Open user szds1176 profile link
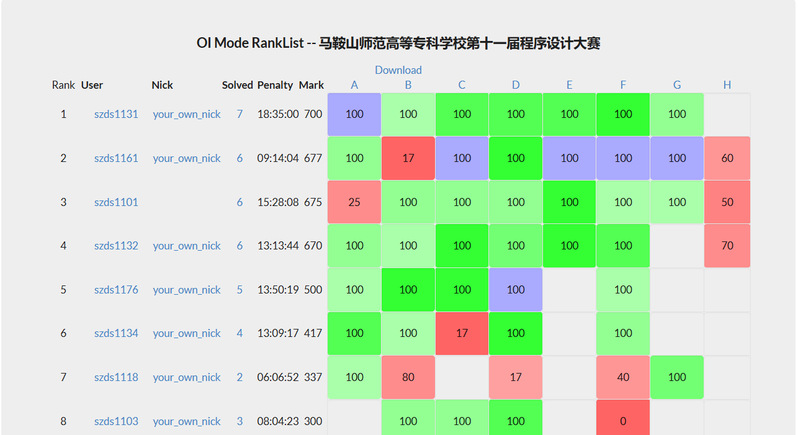Viewport: 798px width, 435px height. [x=116, y=290]
